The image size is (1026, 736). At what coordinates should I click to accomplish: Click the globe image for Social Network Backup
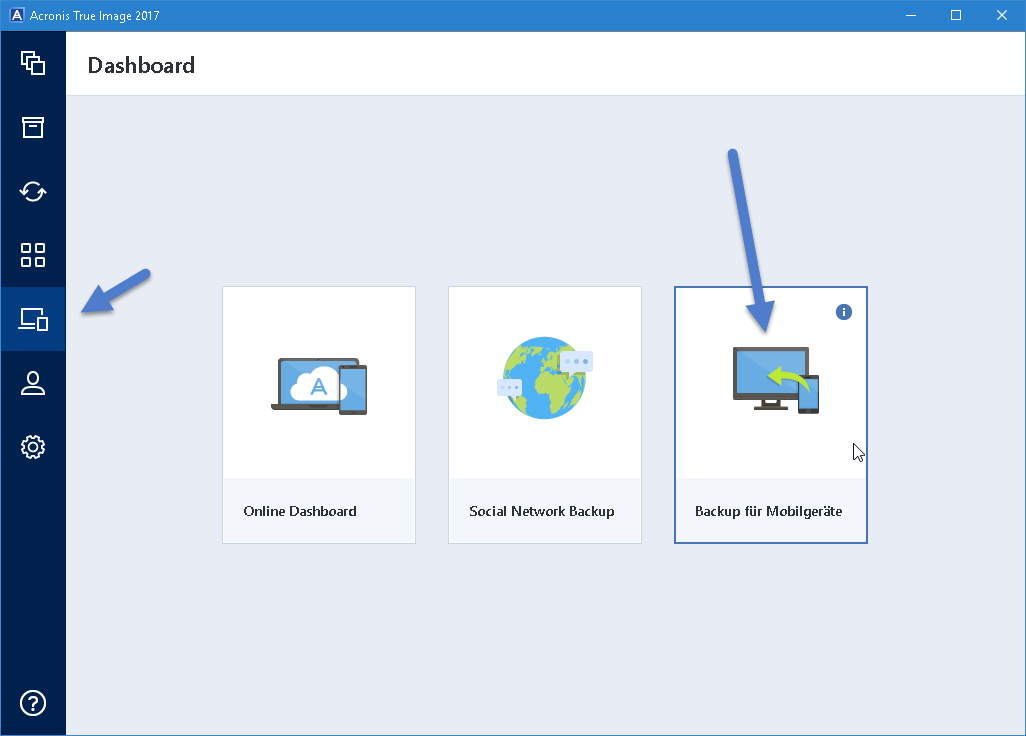pyautogui.click(x=545, y=378)
